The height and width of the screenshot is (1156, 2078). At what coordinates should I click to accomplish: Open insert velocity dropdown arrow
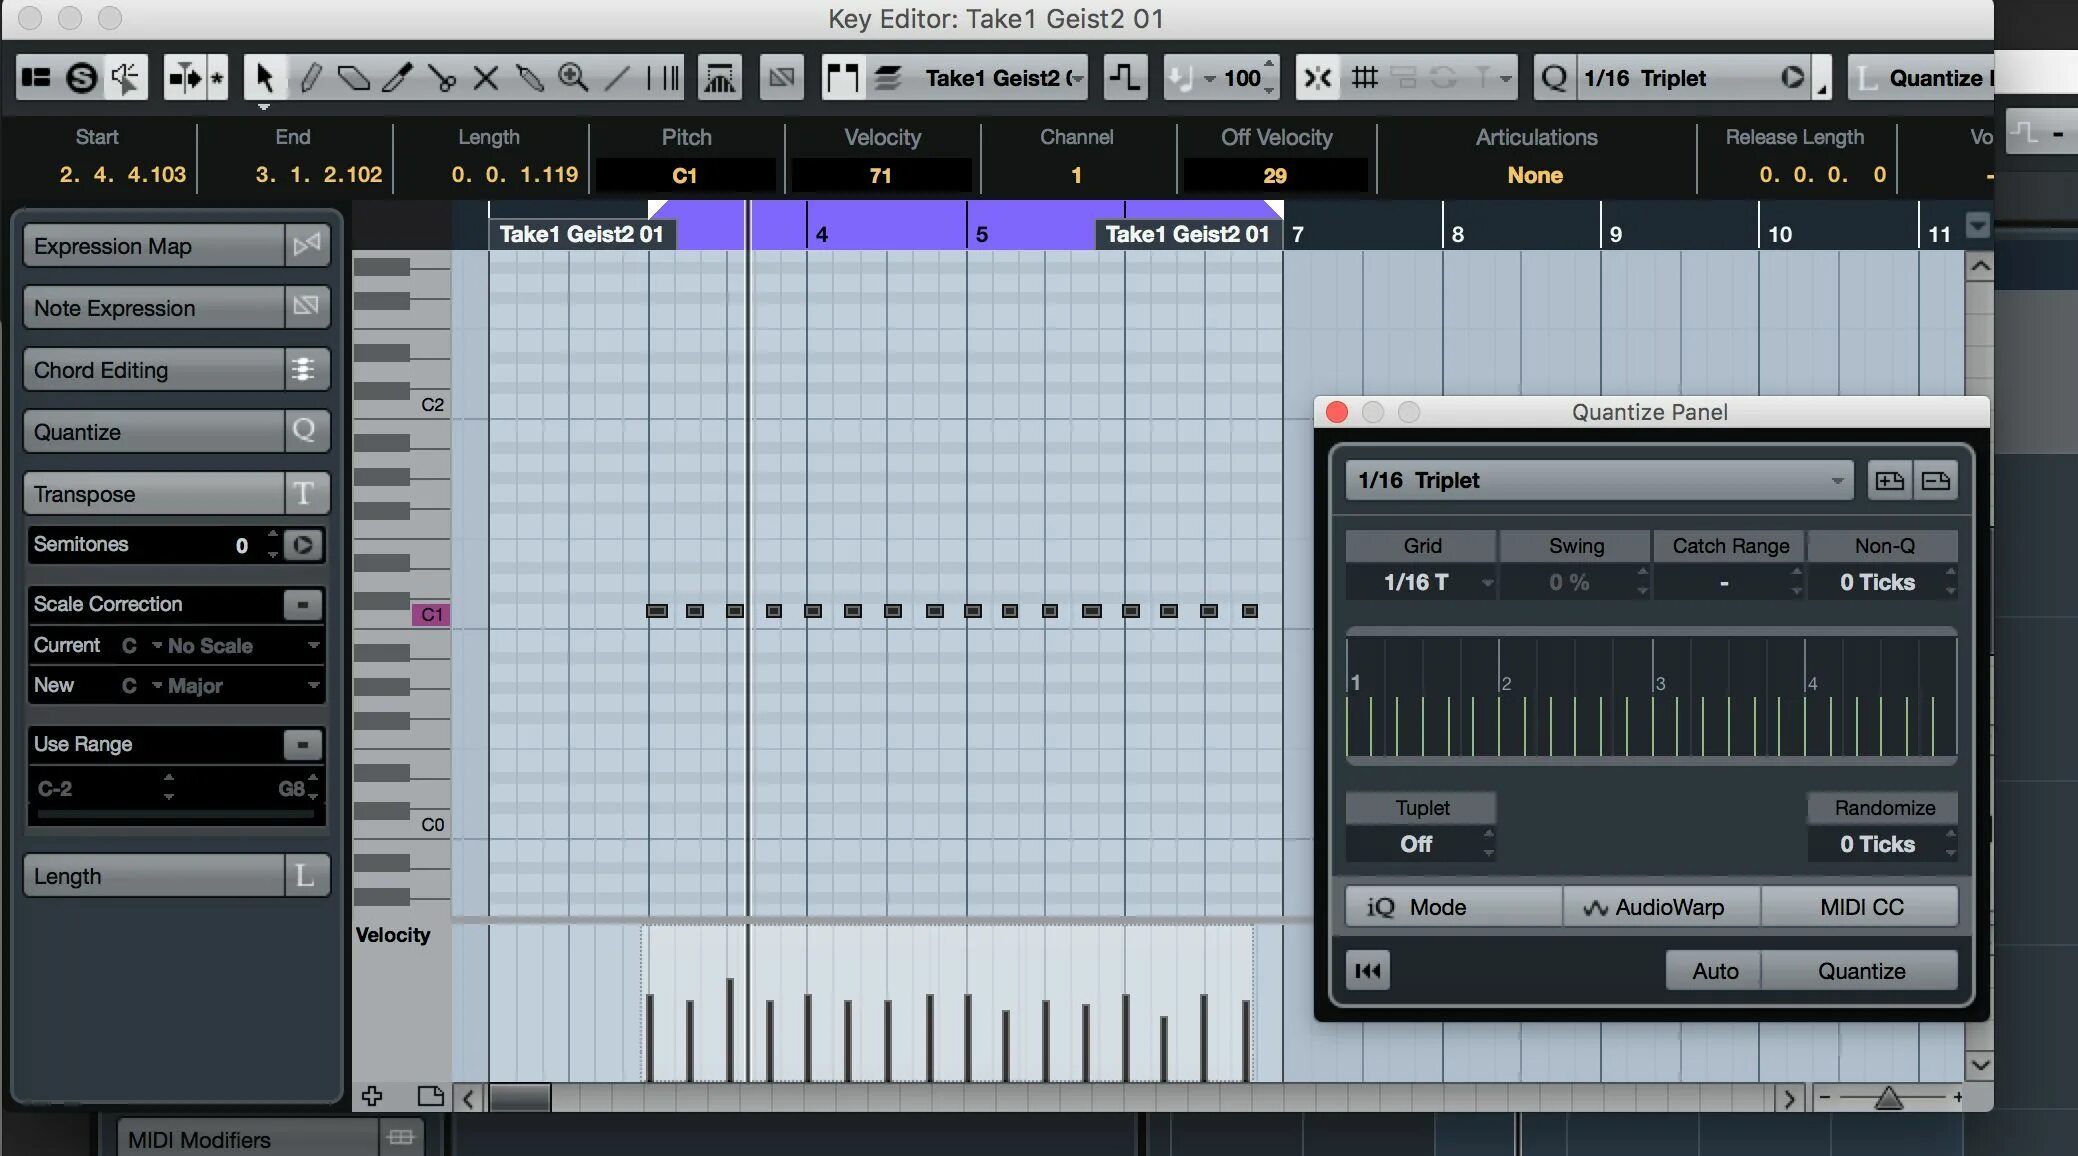tap(1209, 78)
